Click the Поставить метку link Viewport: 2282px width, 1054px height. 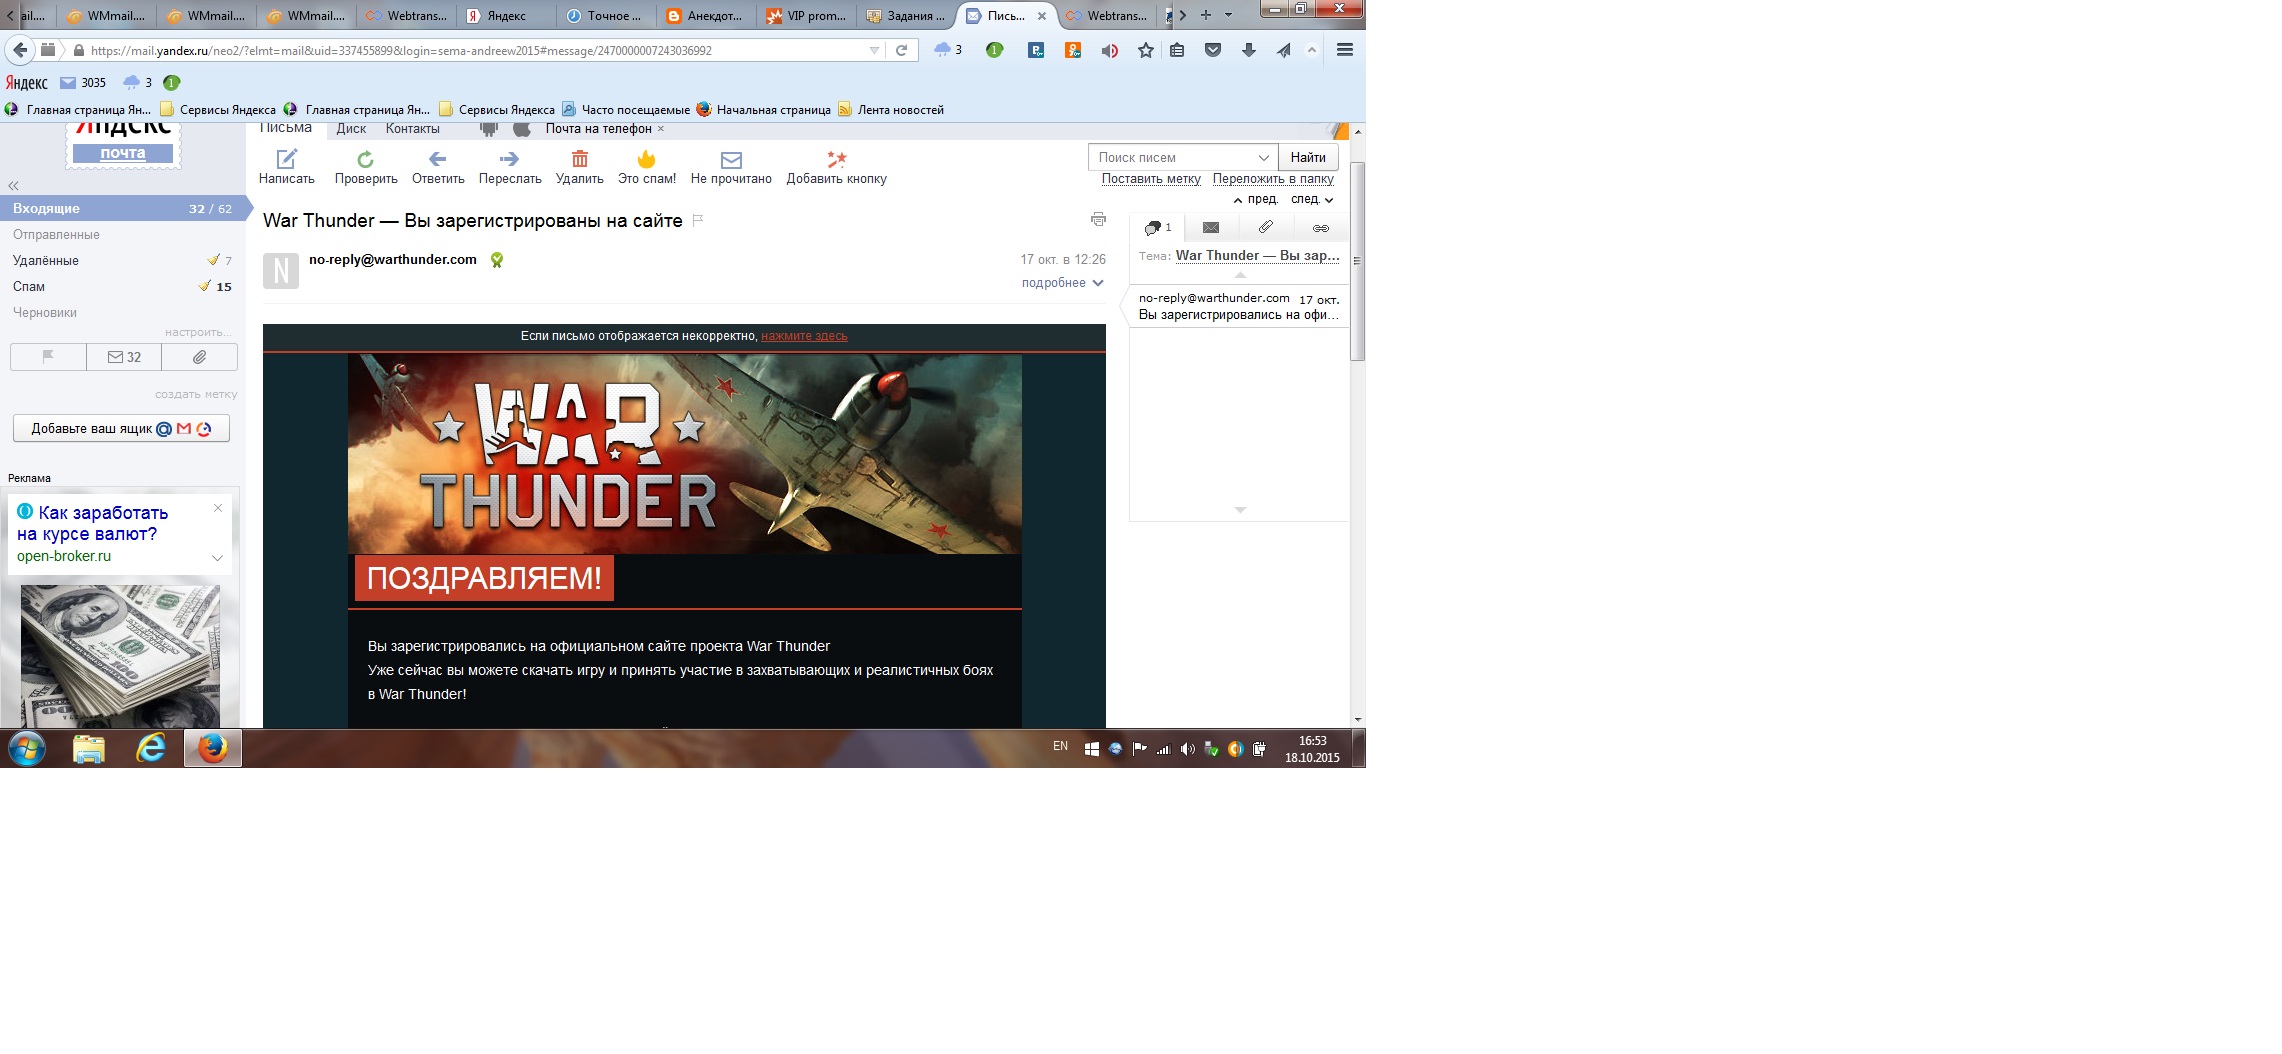(1151, 179)
